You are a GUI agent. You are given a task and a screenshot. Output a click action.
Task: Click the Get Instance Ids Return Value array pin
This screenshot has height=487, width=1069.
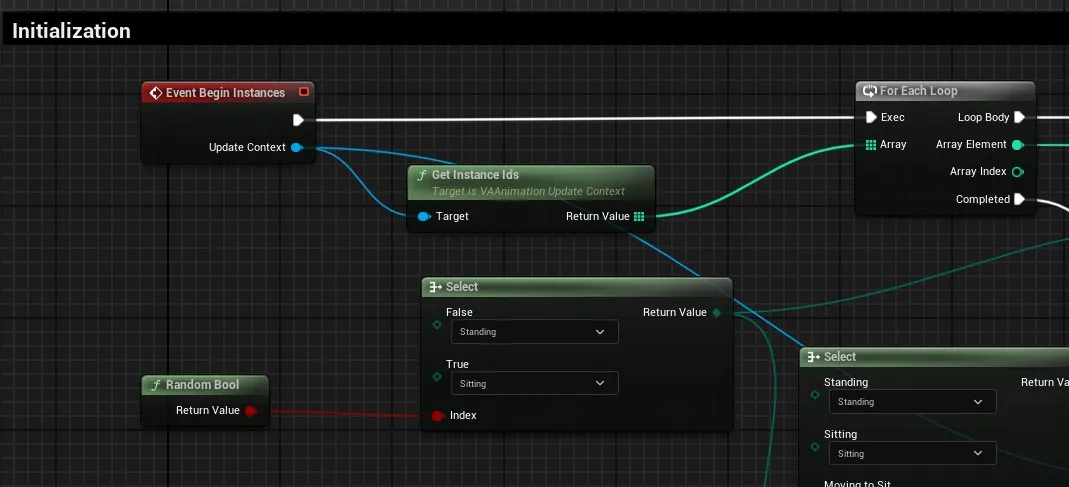639,216
